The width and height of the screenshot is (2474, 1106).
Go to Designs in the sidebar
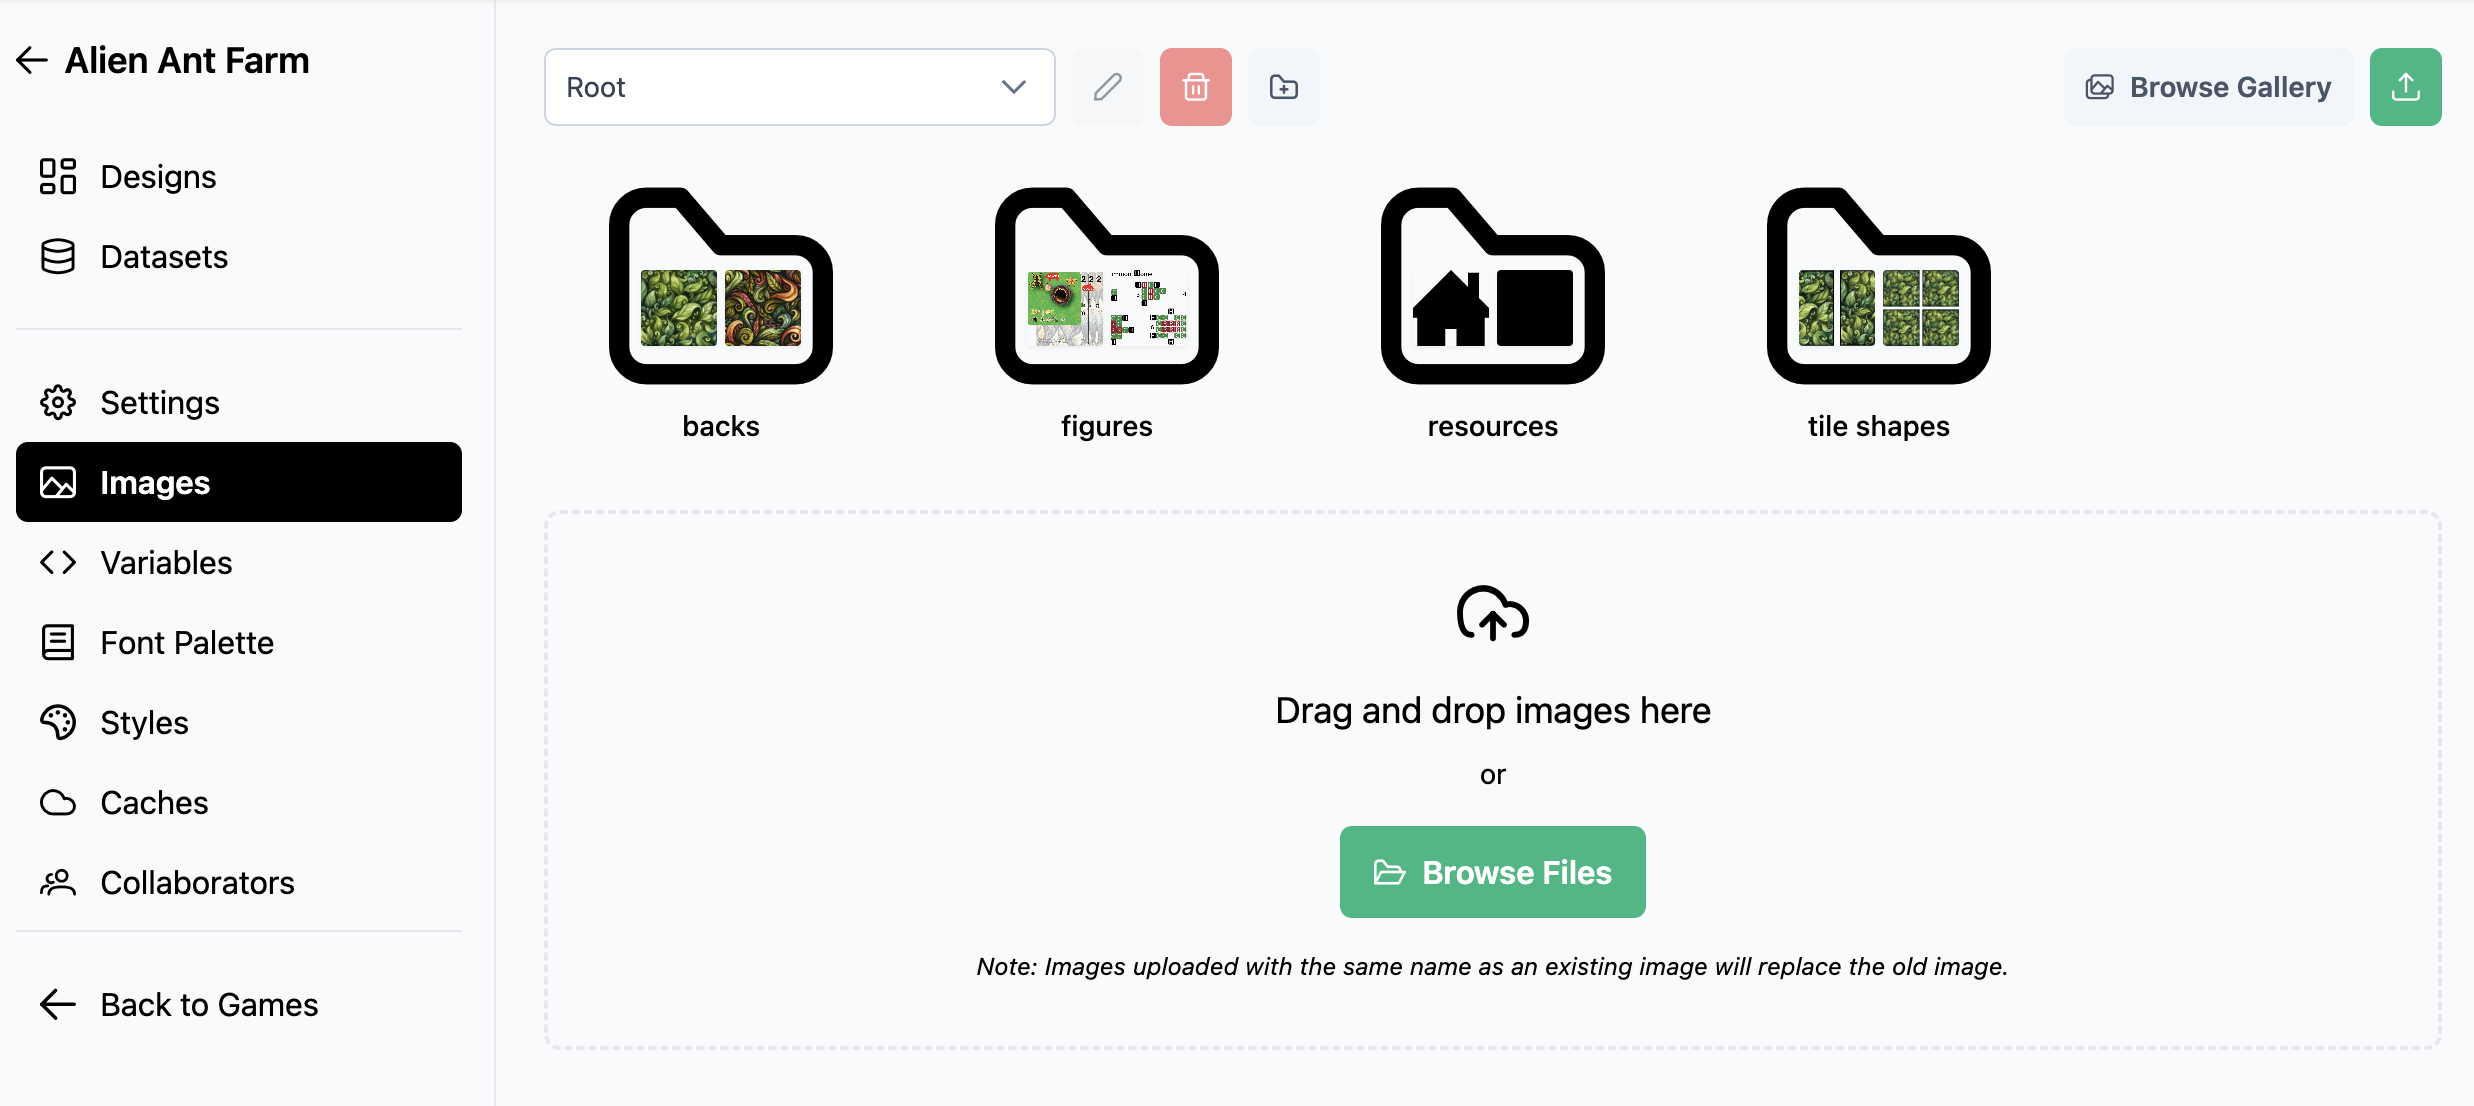coord(158,177)
